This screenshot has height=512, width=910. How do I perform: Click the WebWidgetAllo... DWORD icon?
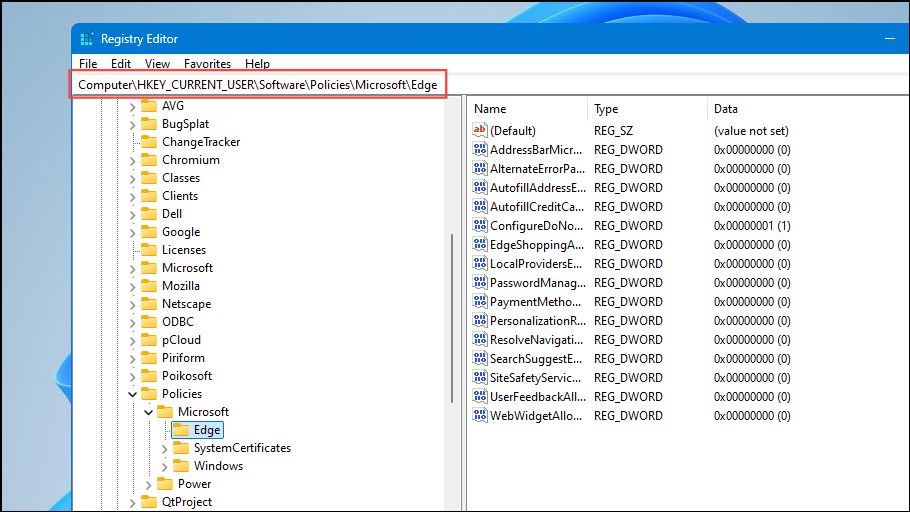point(479,415)
